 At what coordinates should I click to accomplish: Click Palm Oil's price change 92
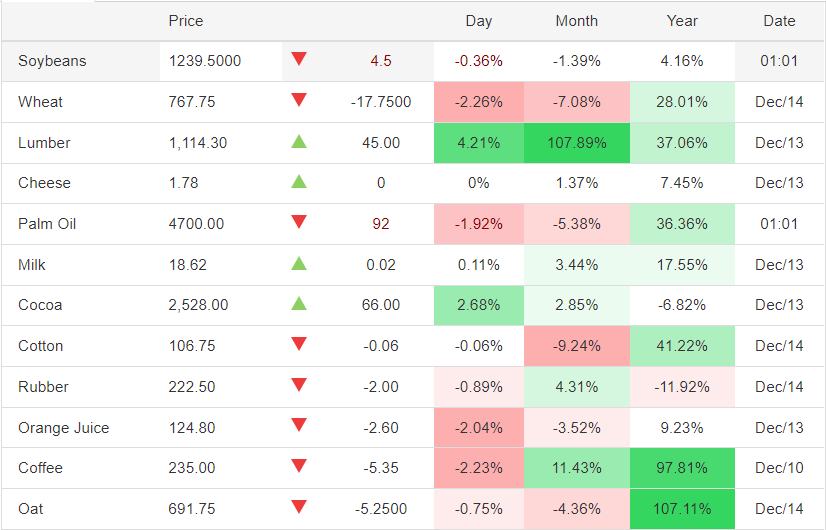click(381, 224)
